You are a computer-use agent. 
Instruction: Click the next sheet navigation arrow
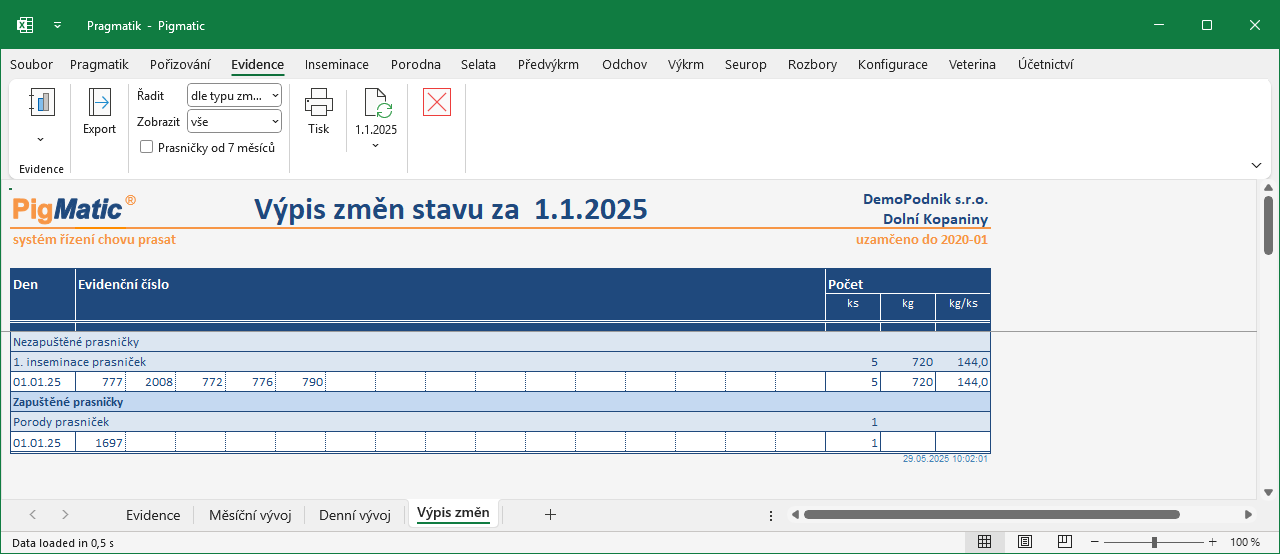click(65, 515)
